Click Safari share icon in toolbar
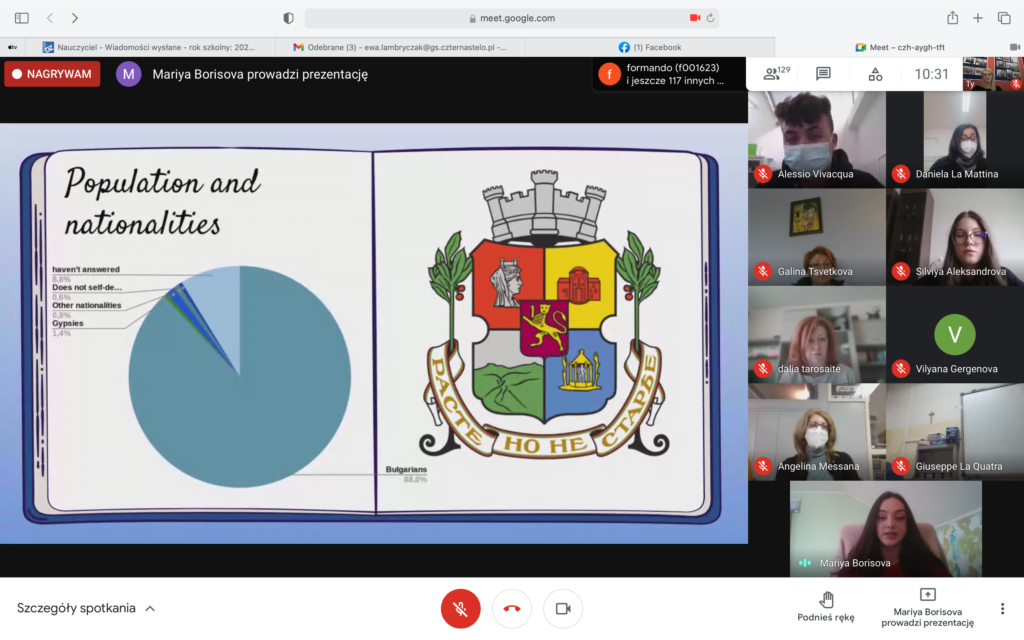1024x640 pixels. [x=952, y=18]
